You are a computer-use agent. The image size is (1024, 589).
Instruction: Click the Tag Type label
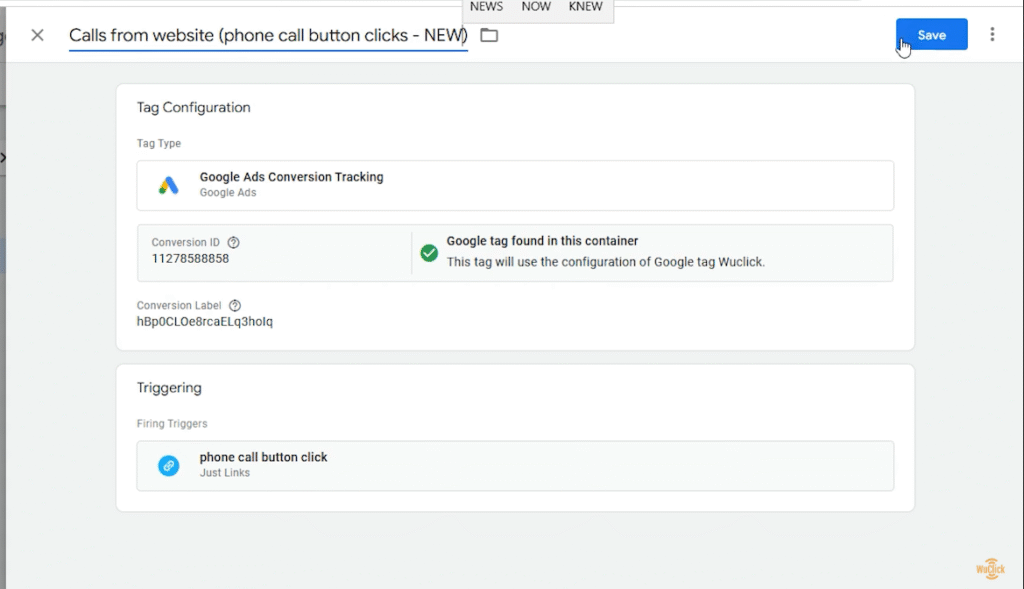pyautogui.click(x=159, y=144)
